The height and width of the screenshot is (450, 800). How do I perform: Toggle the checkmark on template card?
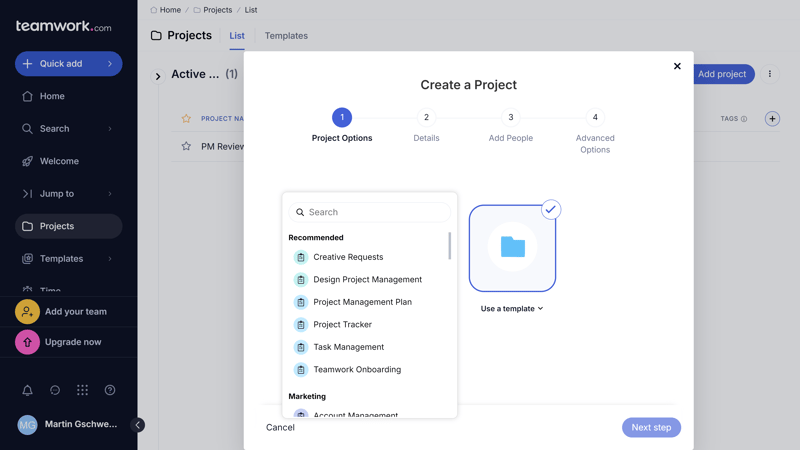coord(551,210)
